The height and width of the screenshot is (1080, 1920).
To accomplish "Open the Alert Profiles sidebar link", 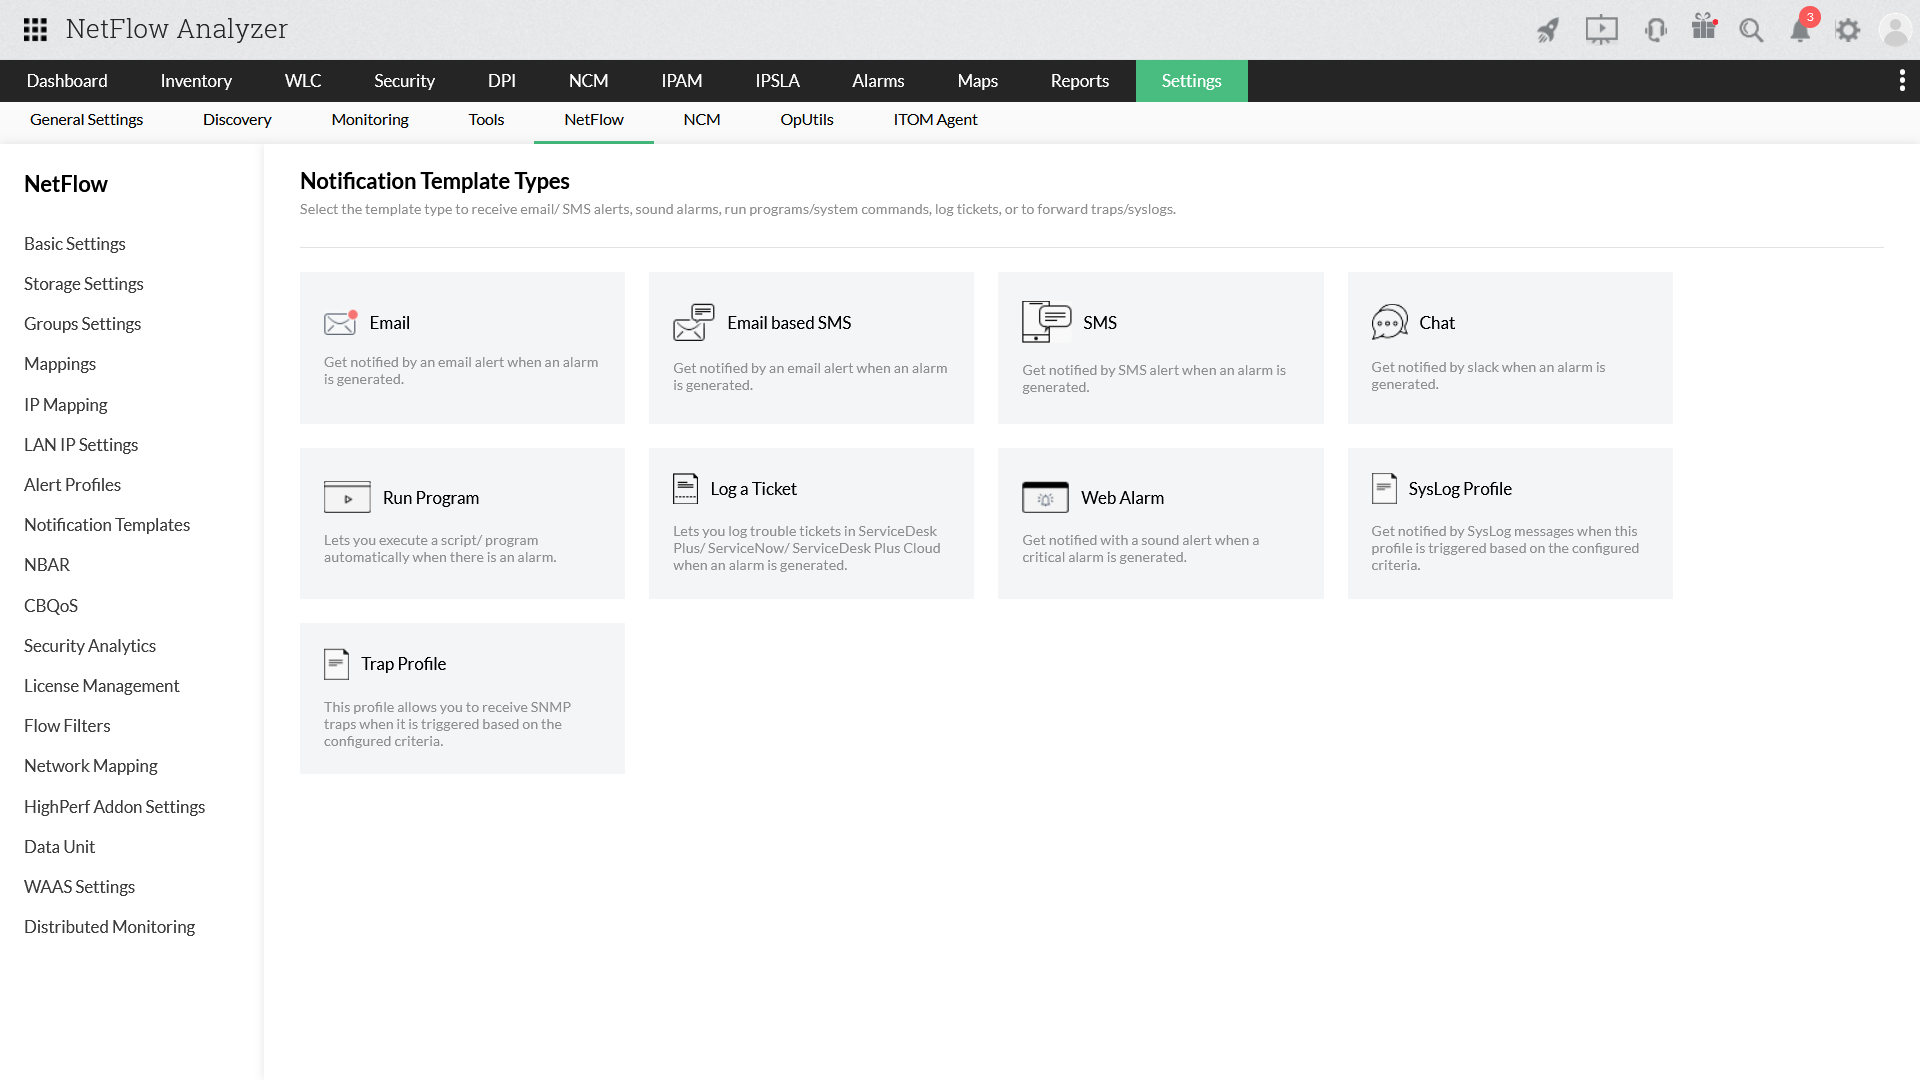I will pyautogui.click(x=72, y=485).
